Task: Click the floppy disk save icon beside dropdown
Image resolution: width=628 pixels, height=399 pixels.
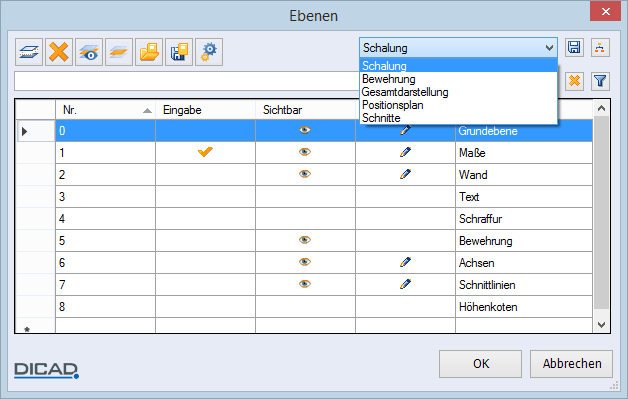Action: click(x=574, y=47)
